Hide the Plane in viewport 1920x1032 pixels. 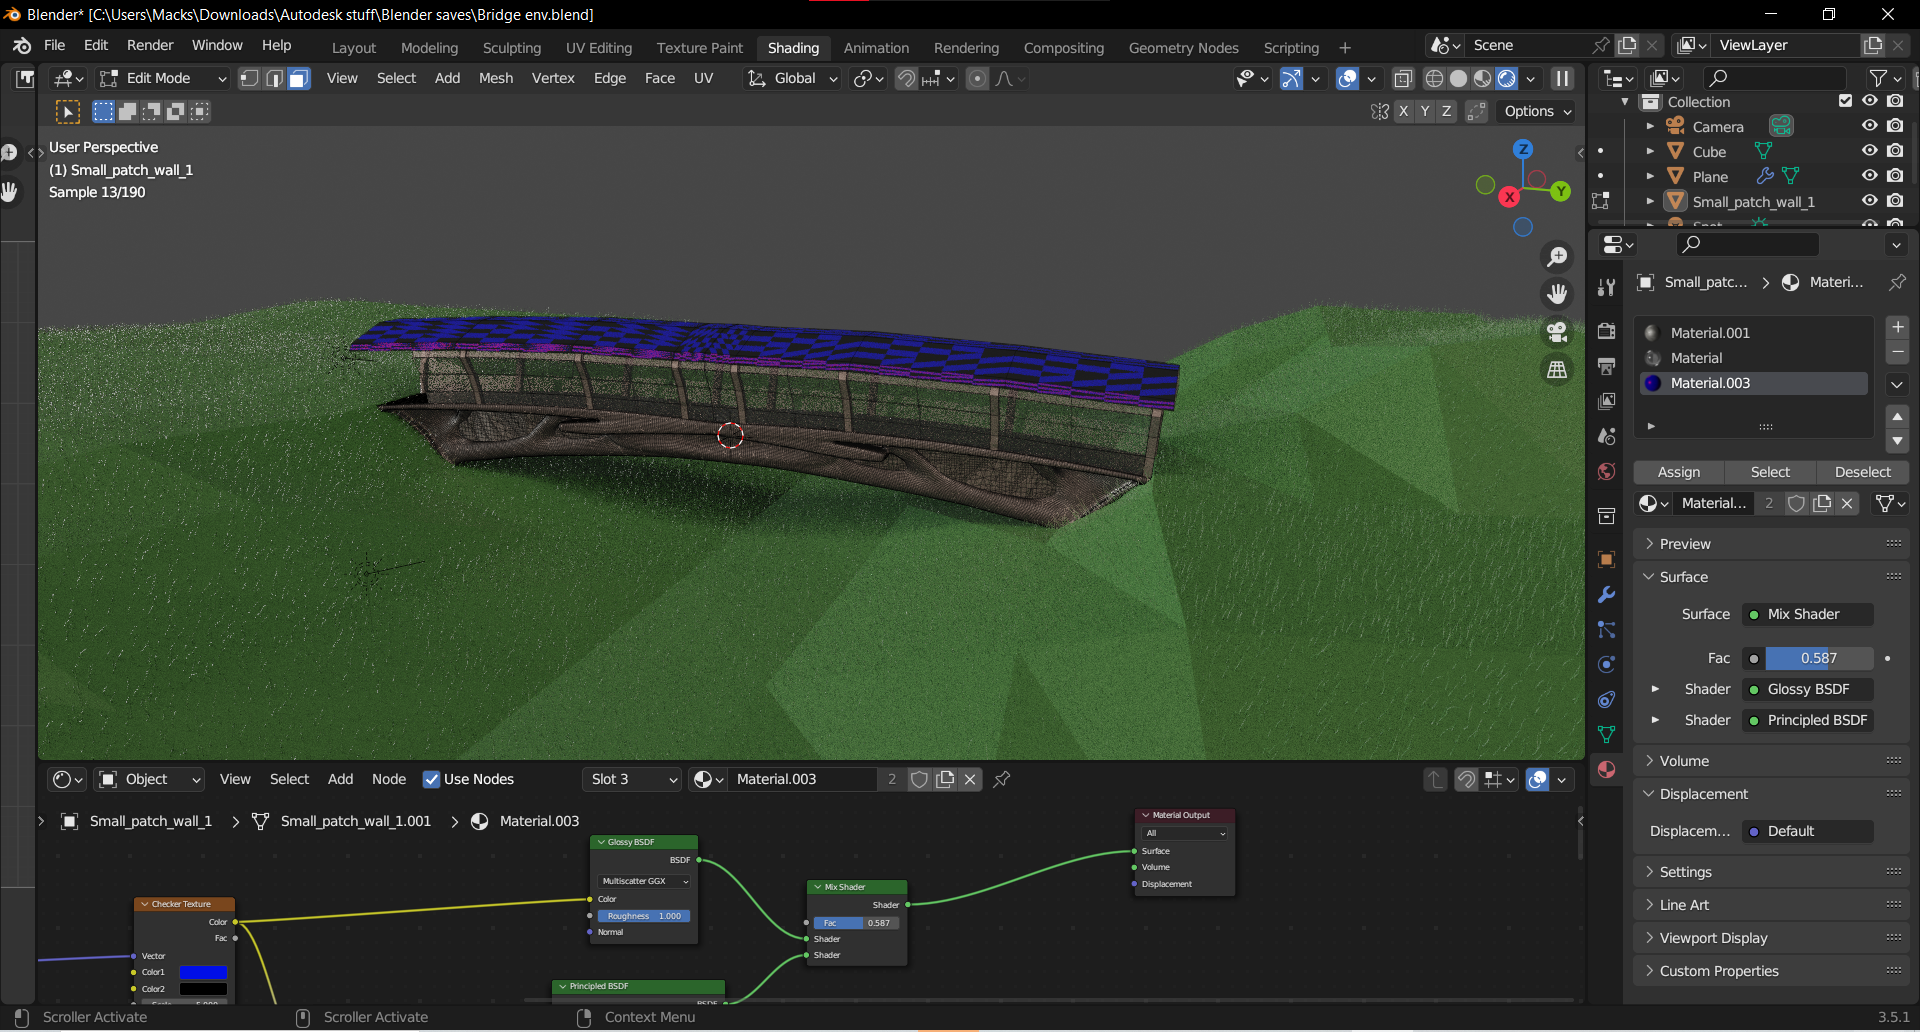tap(1869, 176)
